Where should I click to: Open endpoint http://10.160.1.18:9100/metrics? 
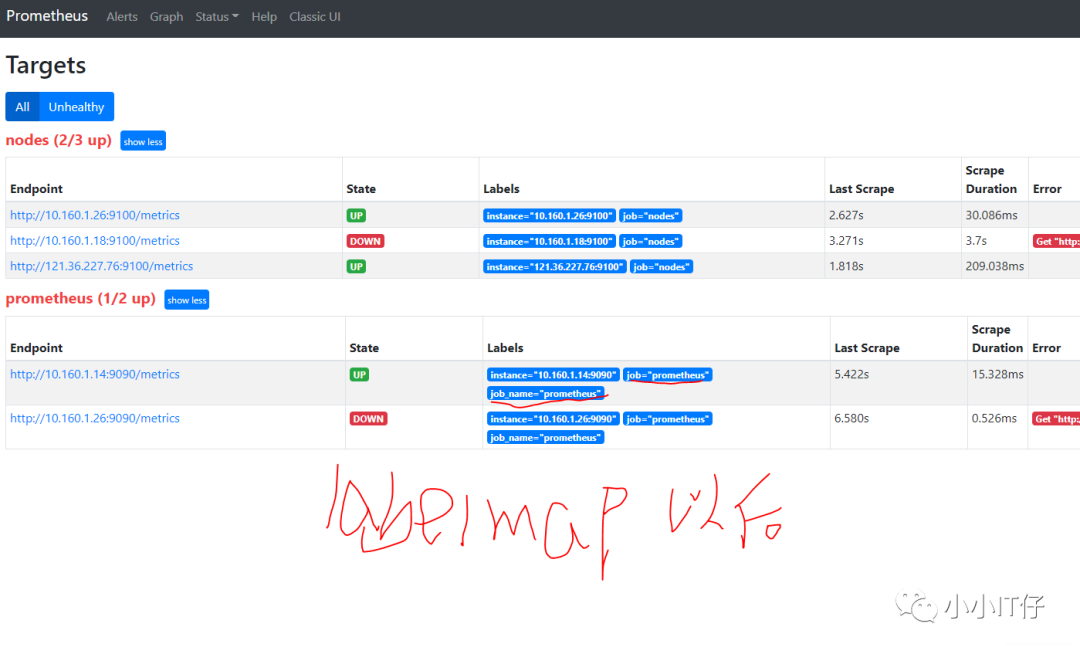click(95, 240)
